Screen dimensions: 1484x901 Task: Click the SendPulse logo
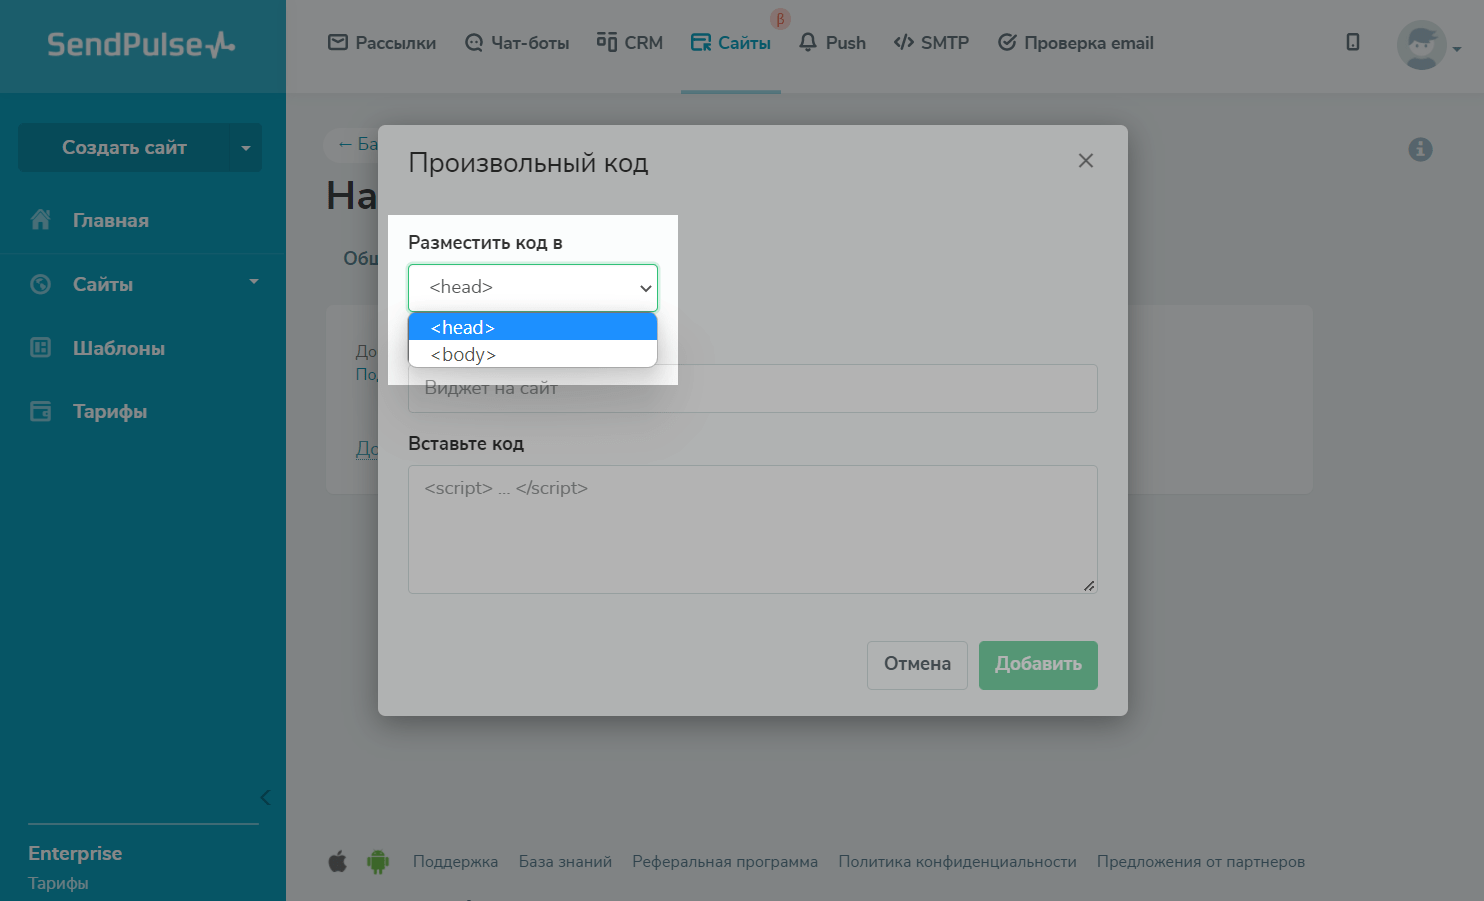pos(141,45)
